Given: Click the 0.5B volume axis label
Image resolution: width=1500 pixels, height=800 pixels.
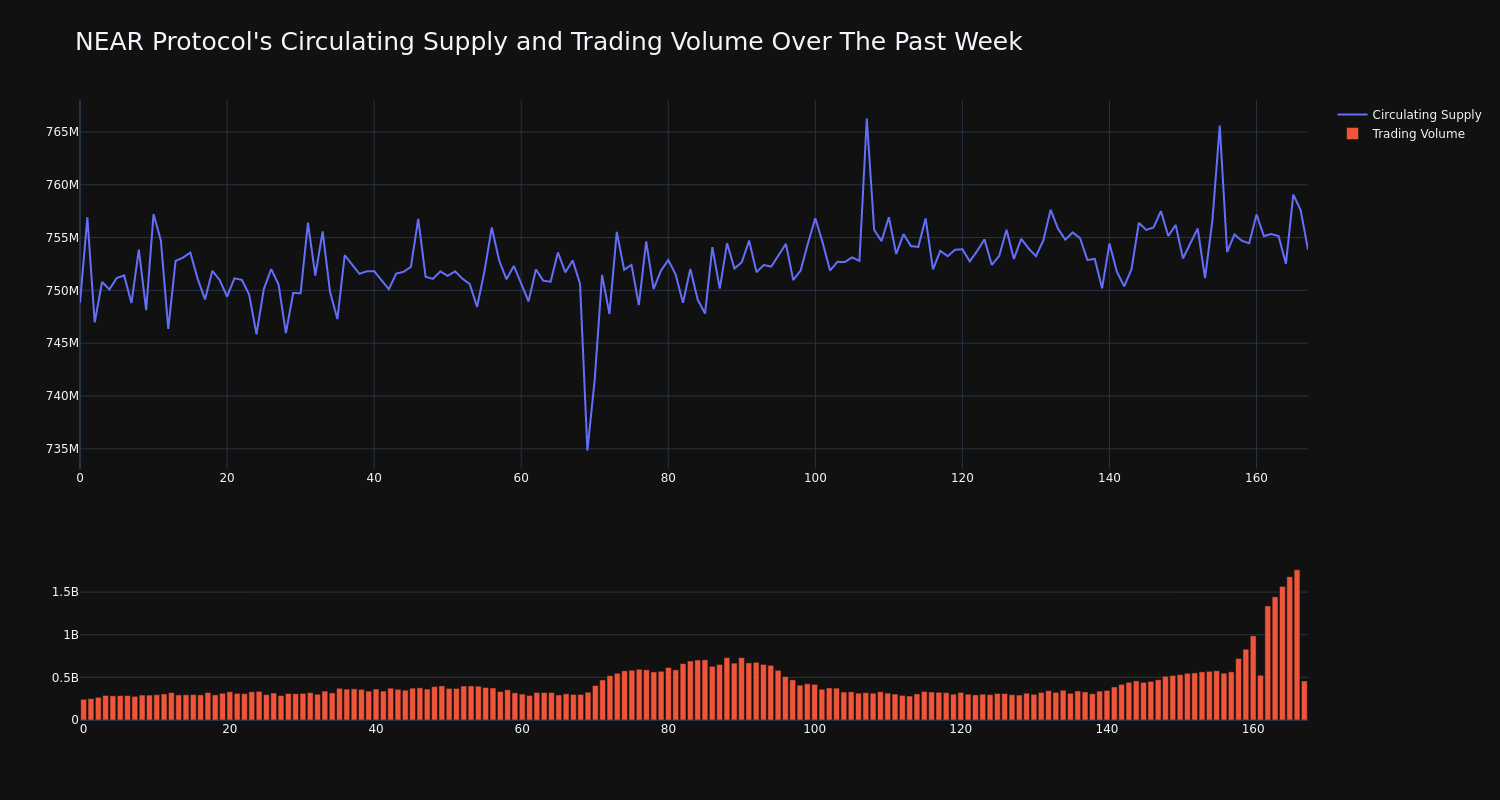Looking at the screenshot, I should click(65, 678).
